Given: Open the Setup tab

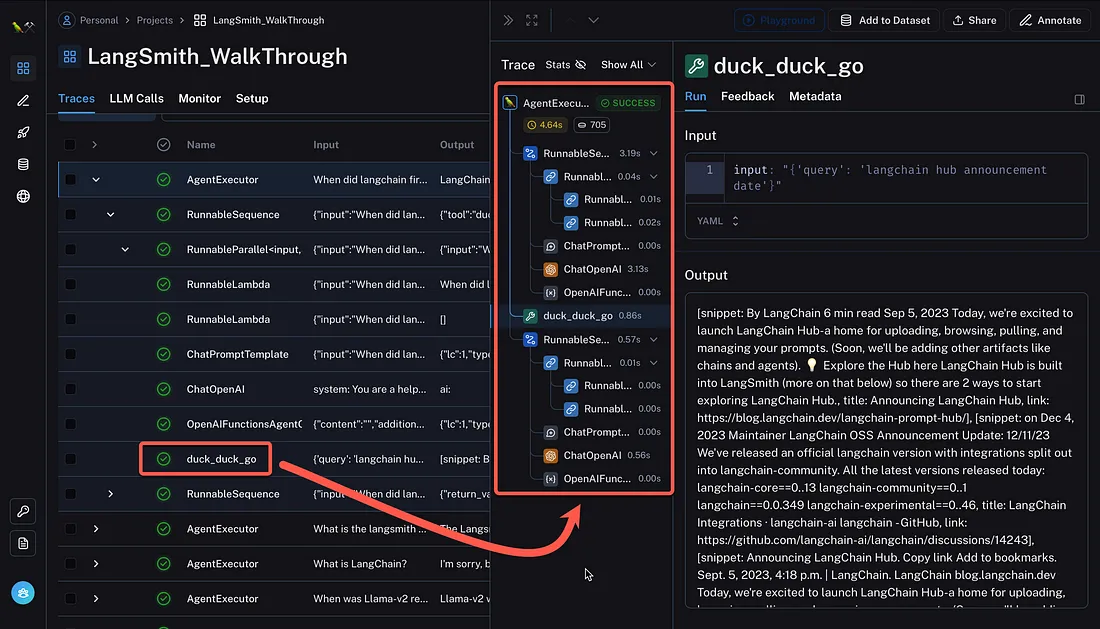Looking at the screenshot, I should pos(252,99).
